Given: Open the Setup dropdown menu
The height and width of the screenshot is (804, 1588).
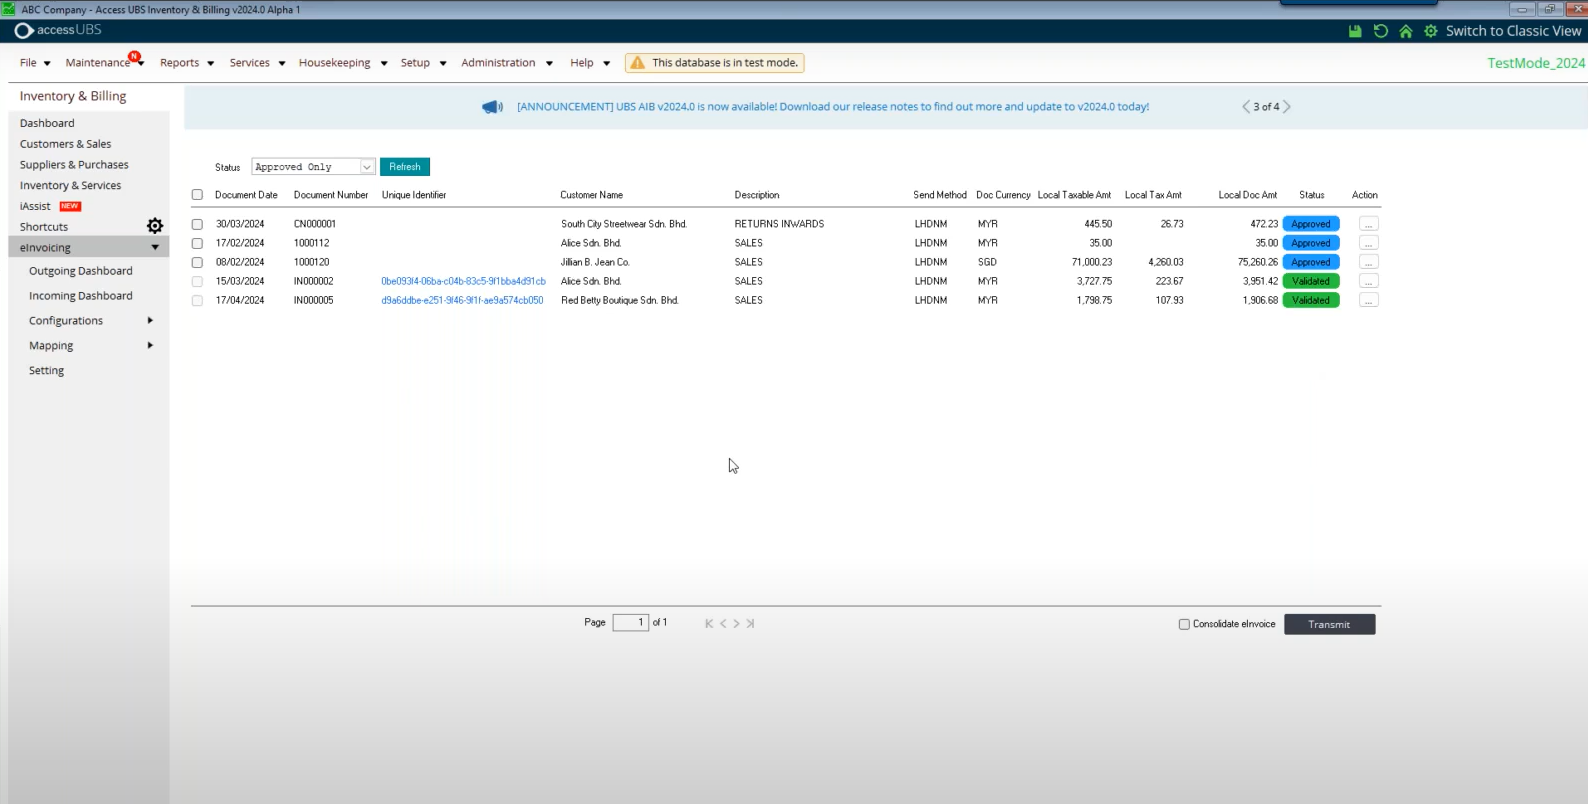Looking at the screenshot, I should tap(423, 63).
